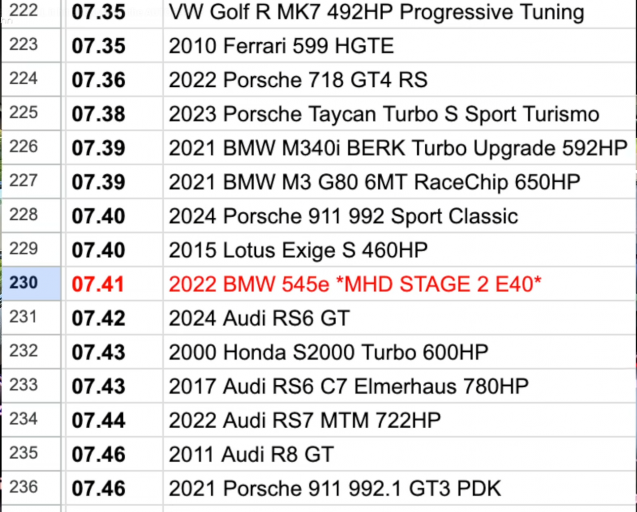637x512 pixels.
Task: Select row header 223
Action: 31,45
